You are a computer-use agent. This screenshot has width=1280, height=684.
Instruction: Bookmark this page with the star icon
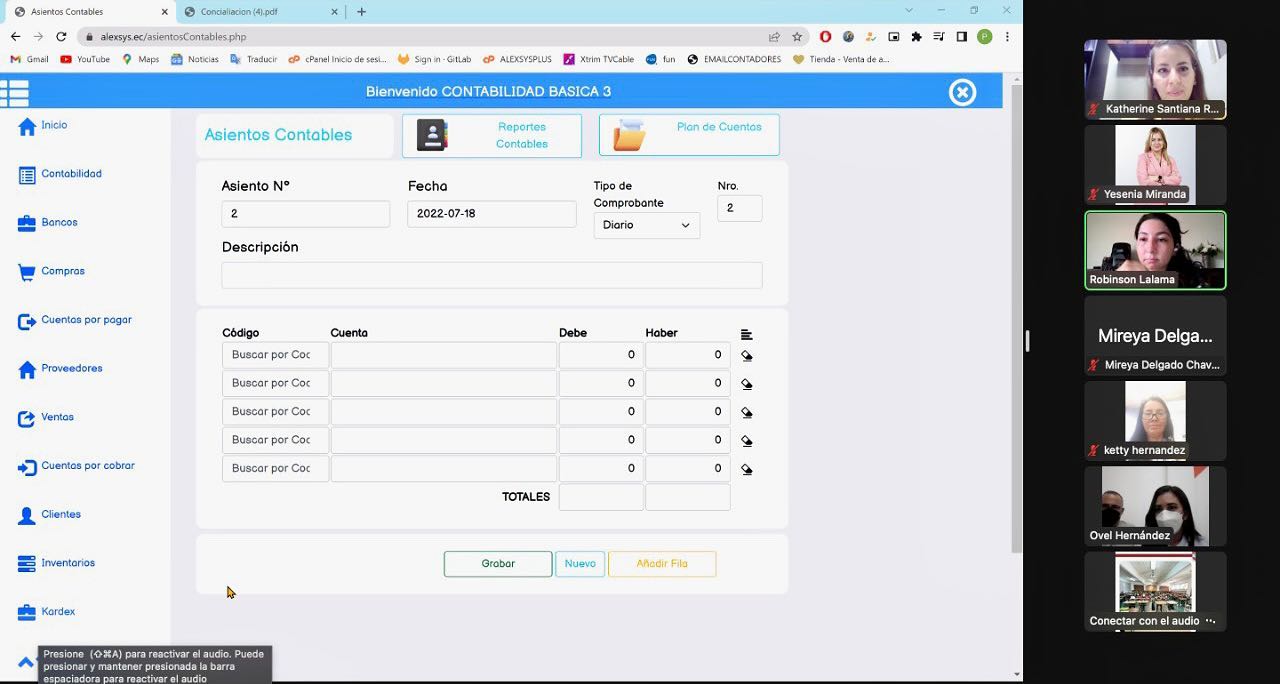pos(797,37)
